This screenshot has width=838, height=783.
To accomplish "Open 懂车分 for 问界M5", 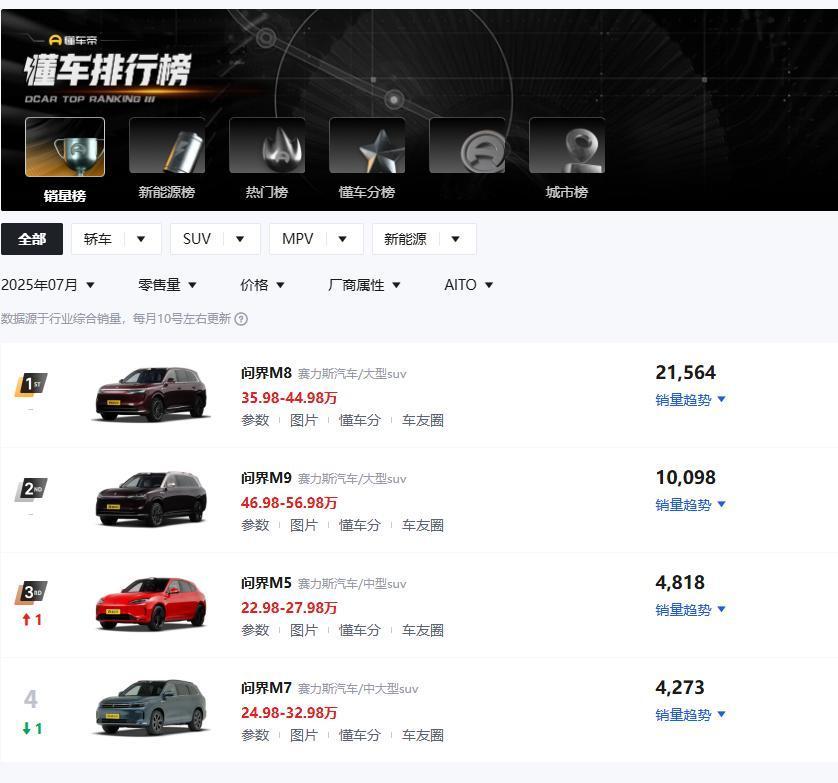I will pos(360,630).
